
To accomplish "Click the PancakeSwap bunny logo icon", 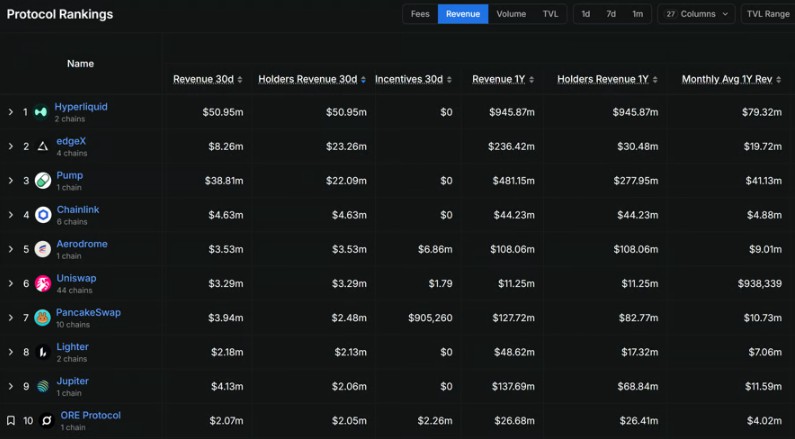I will (43, 318).
